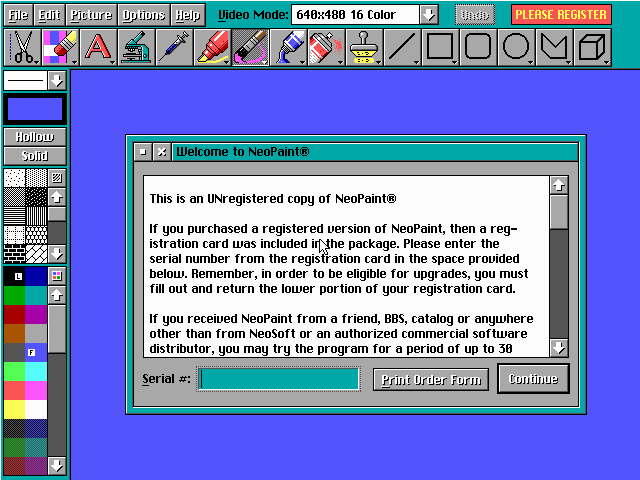Select the Scissors cut tool
This screenshot has width=640, height=480.
(x=23, y=47)
